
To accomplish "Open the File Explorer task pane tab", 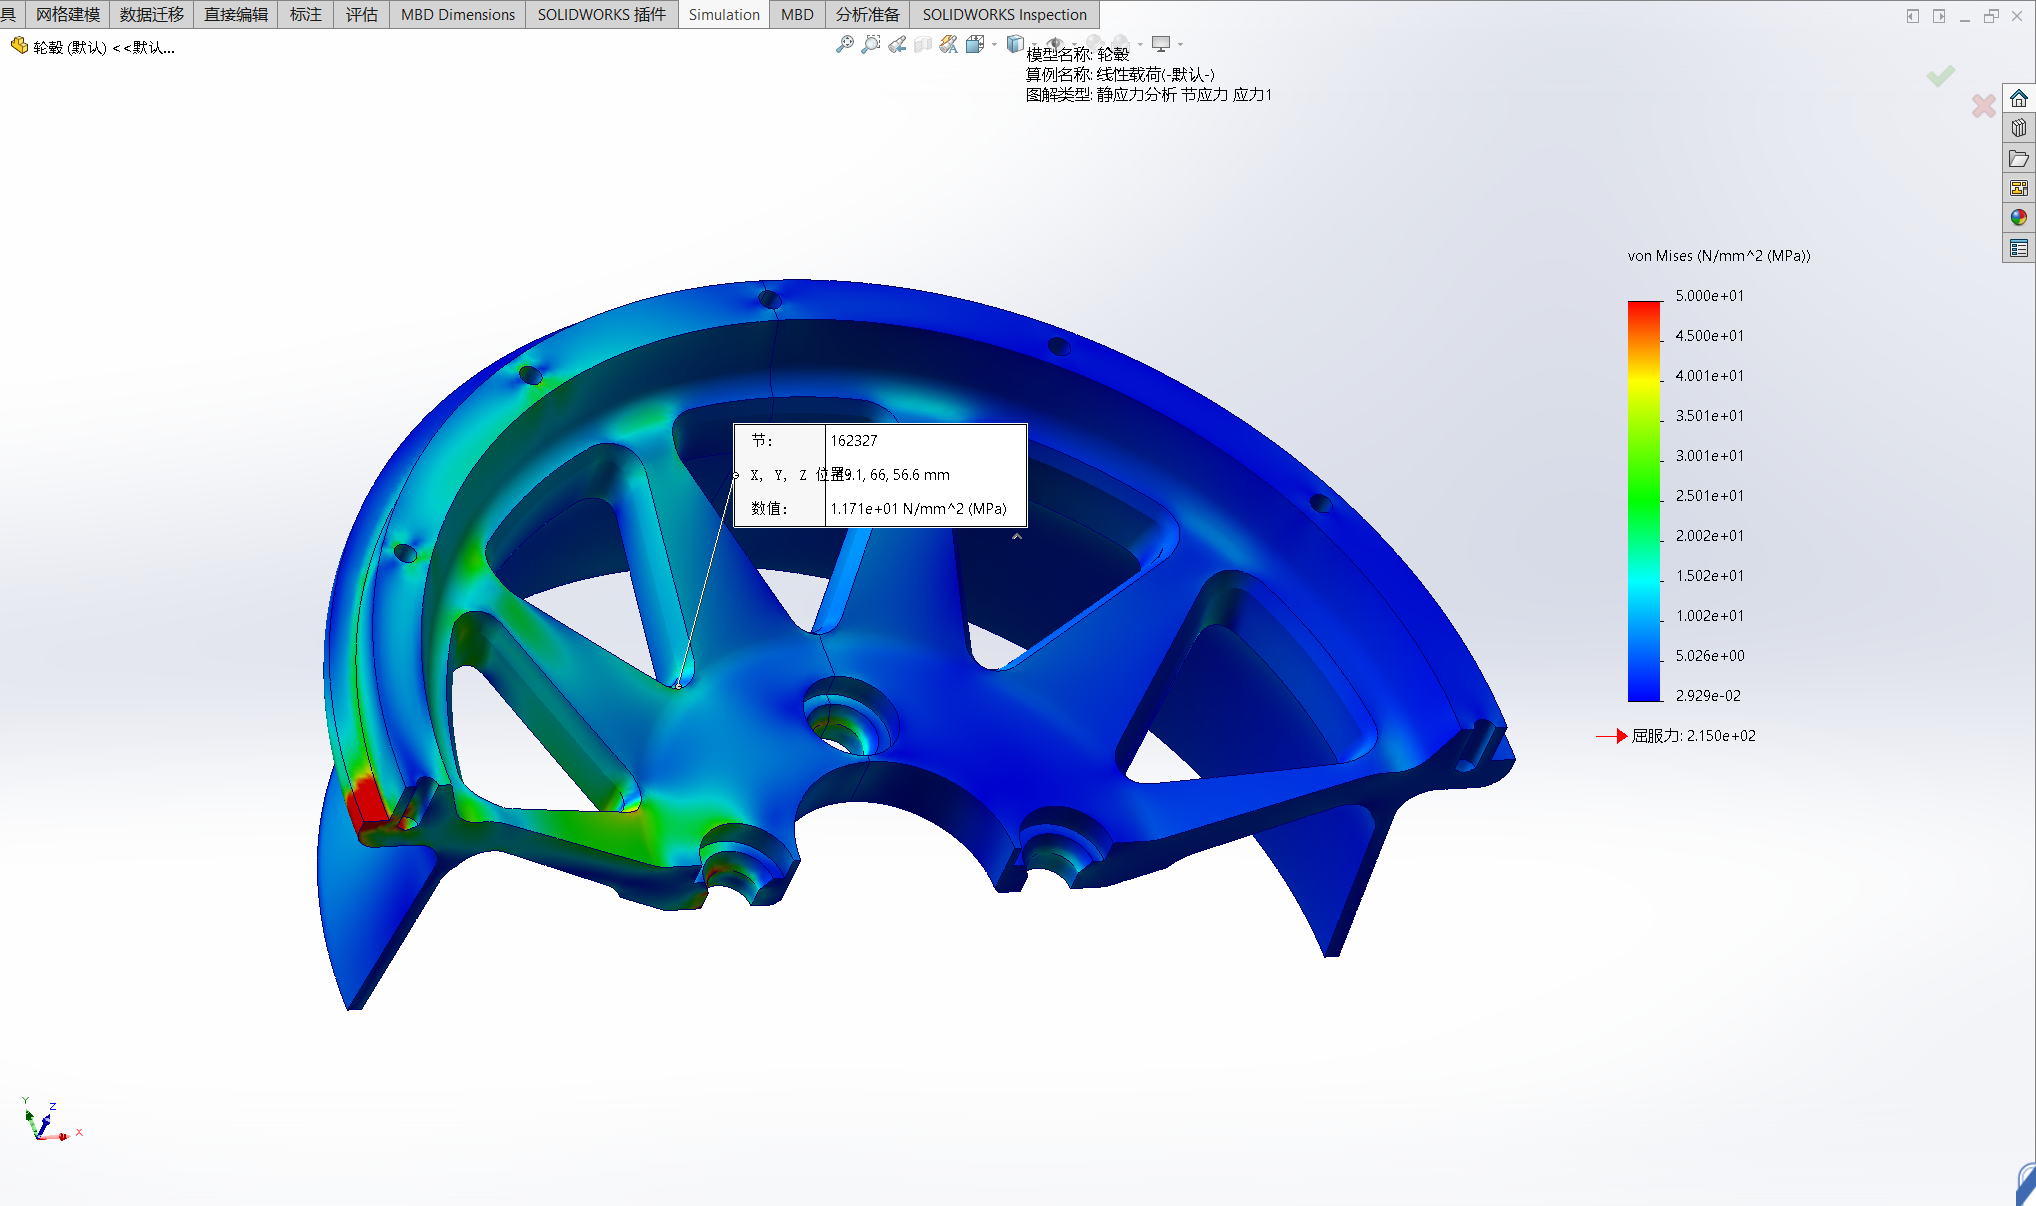I will 2019,158.
